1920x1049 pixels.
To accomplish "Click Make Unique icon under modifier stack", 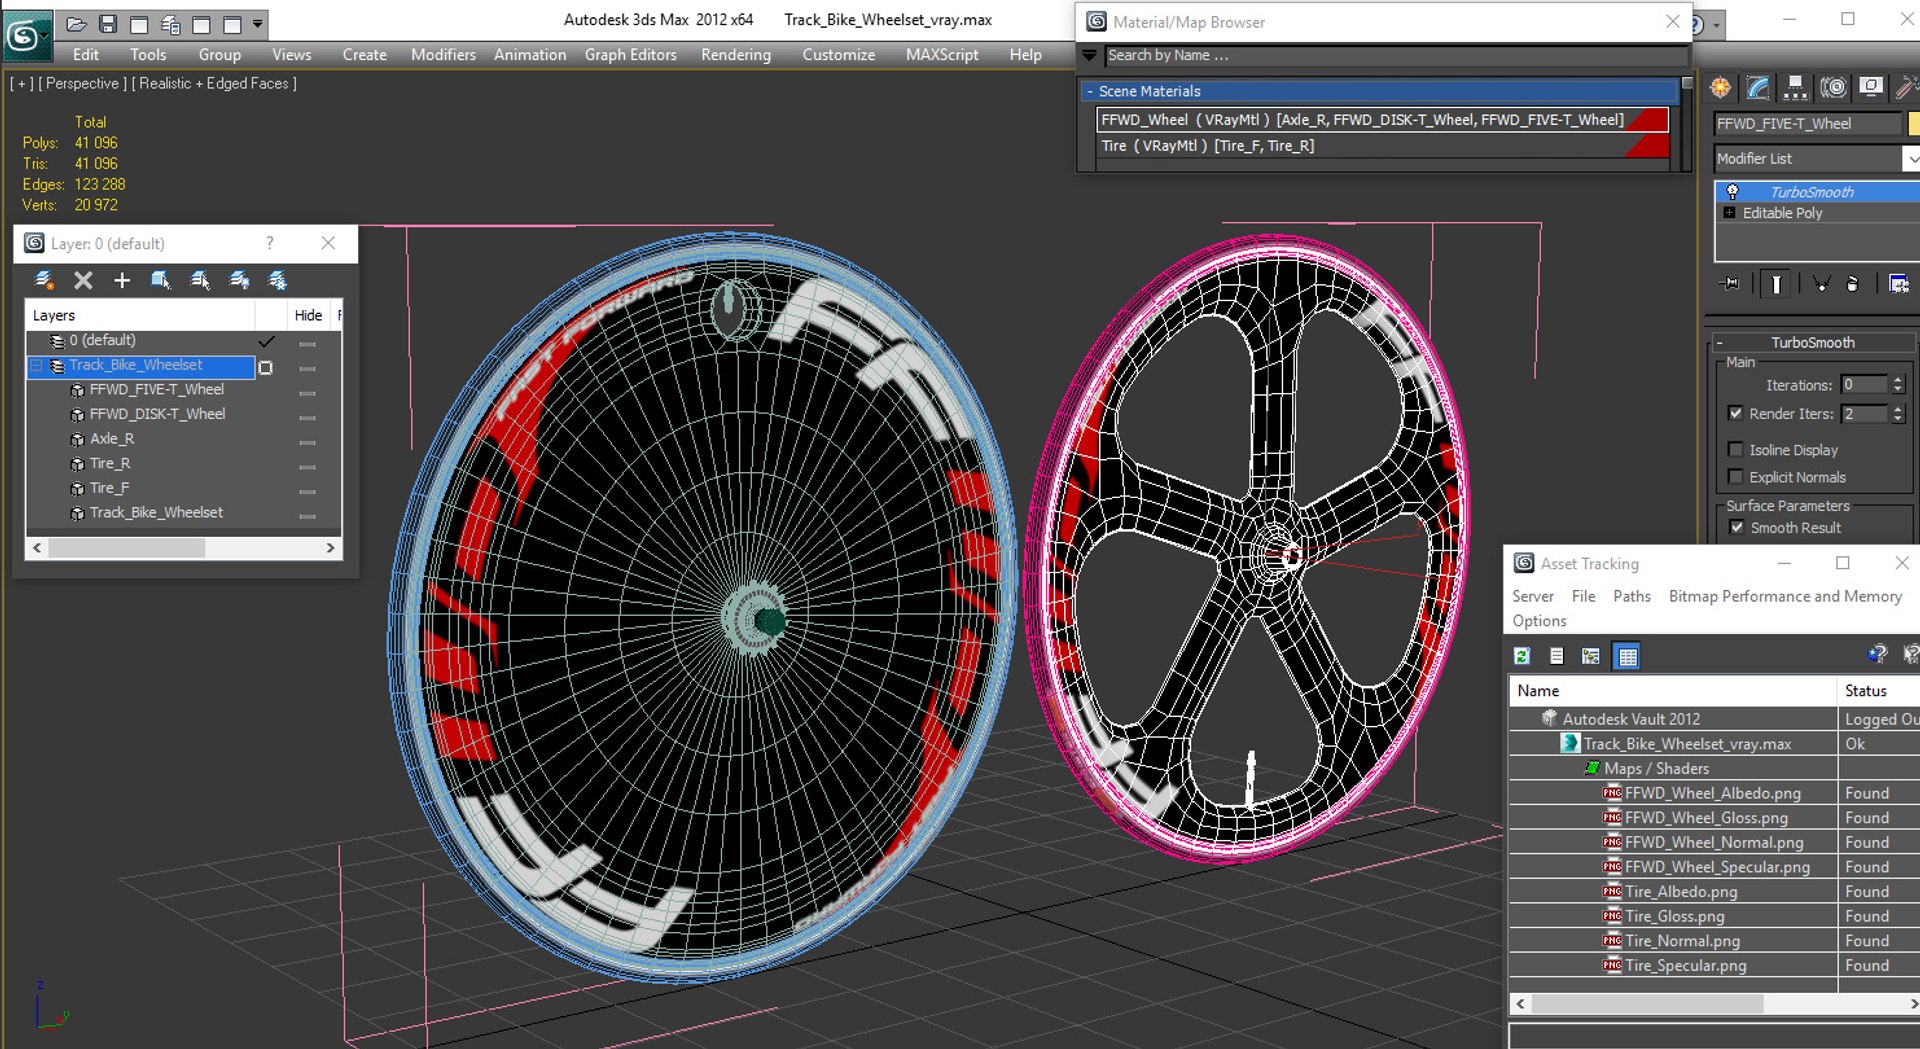I will [1821, 284].
